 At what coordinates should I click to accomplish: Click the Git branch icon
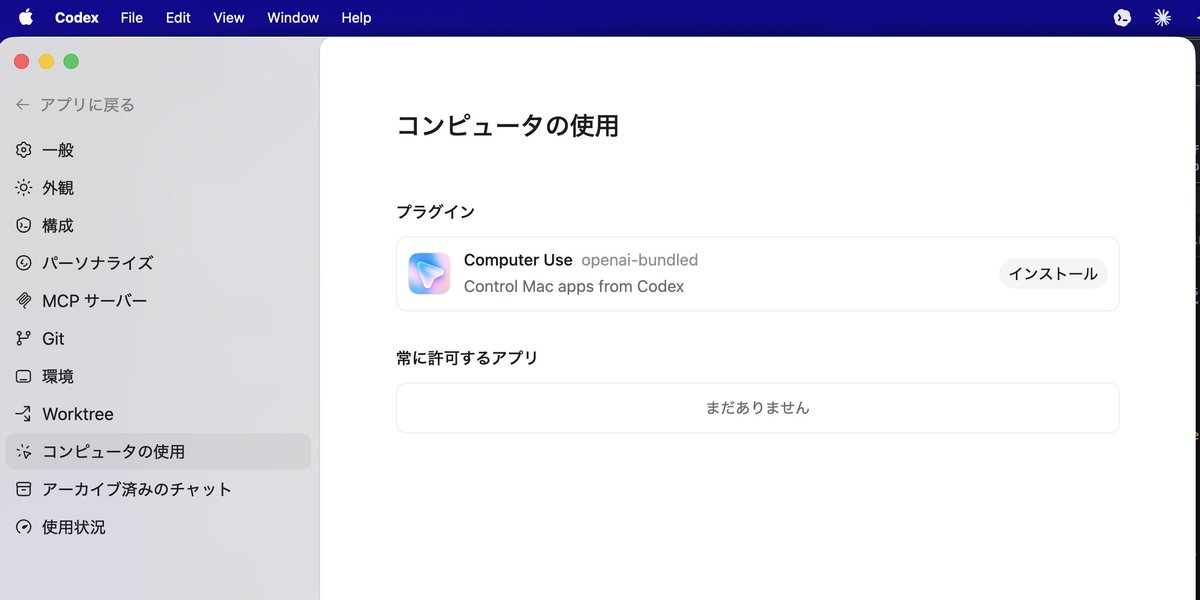[24, 339]
